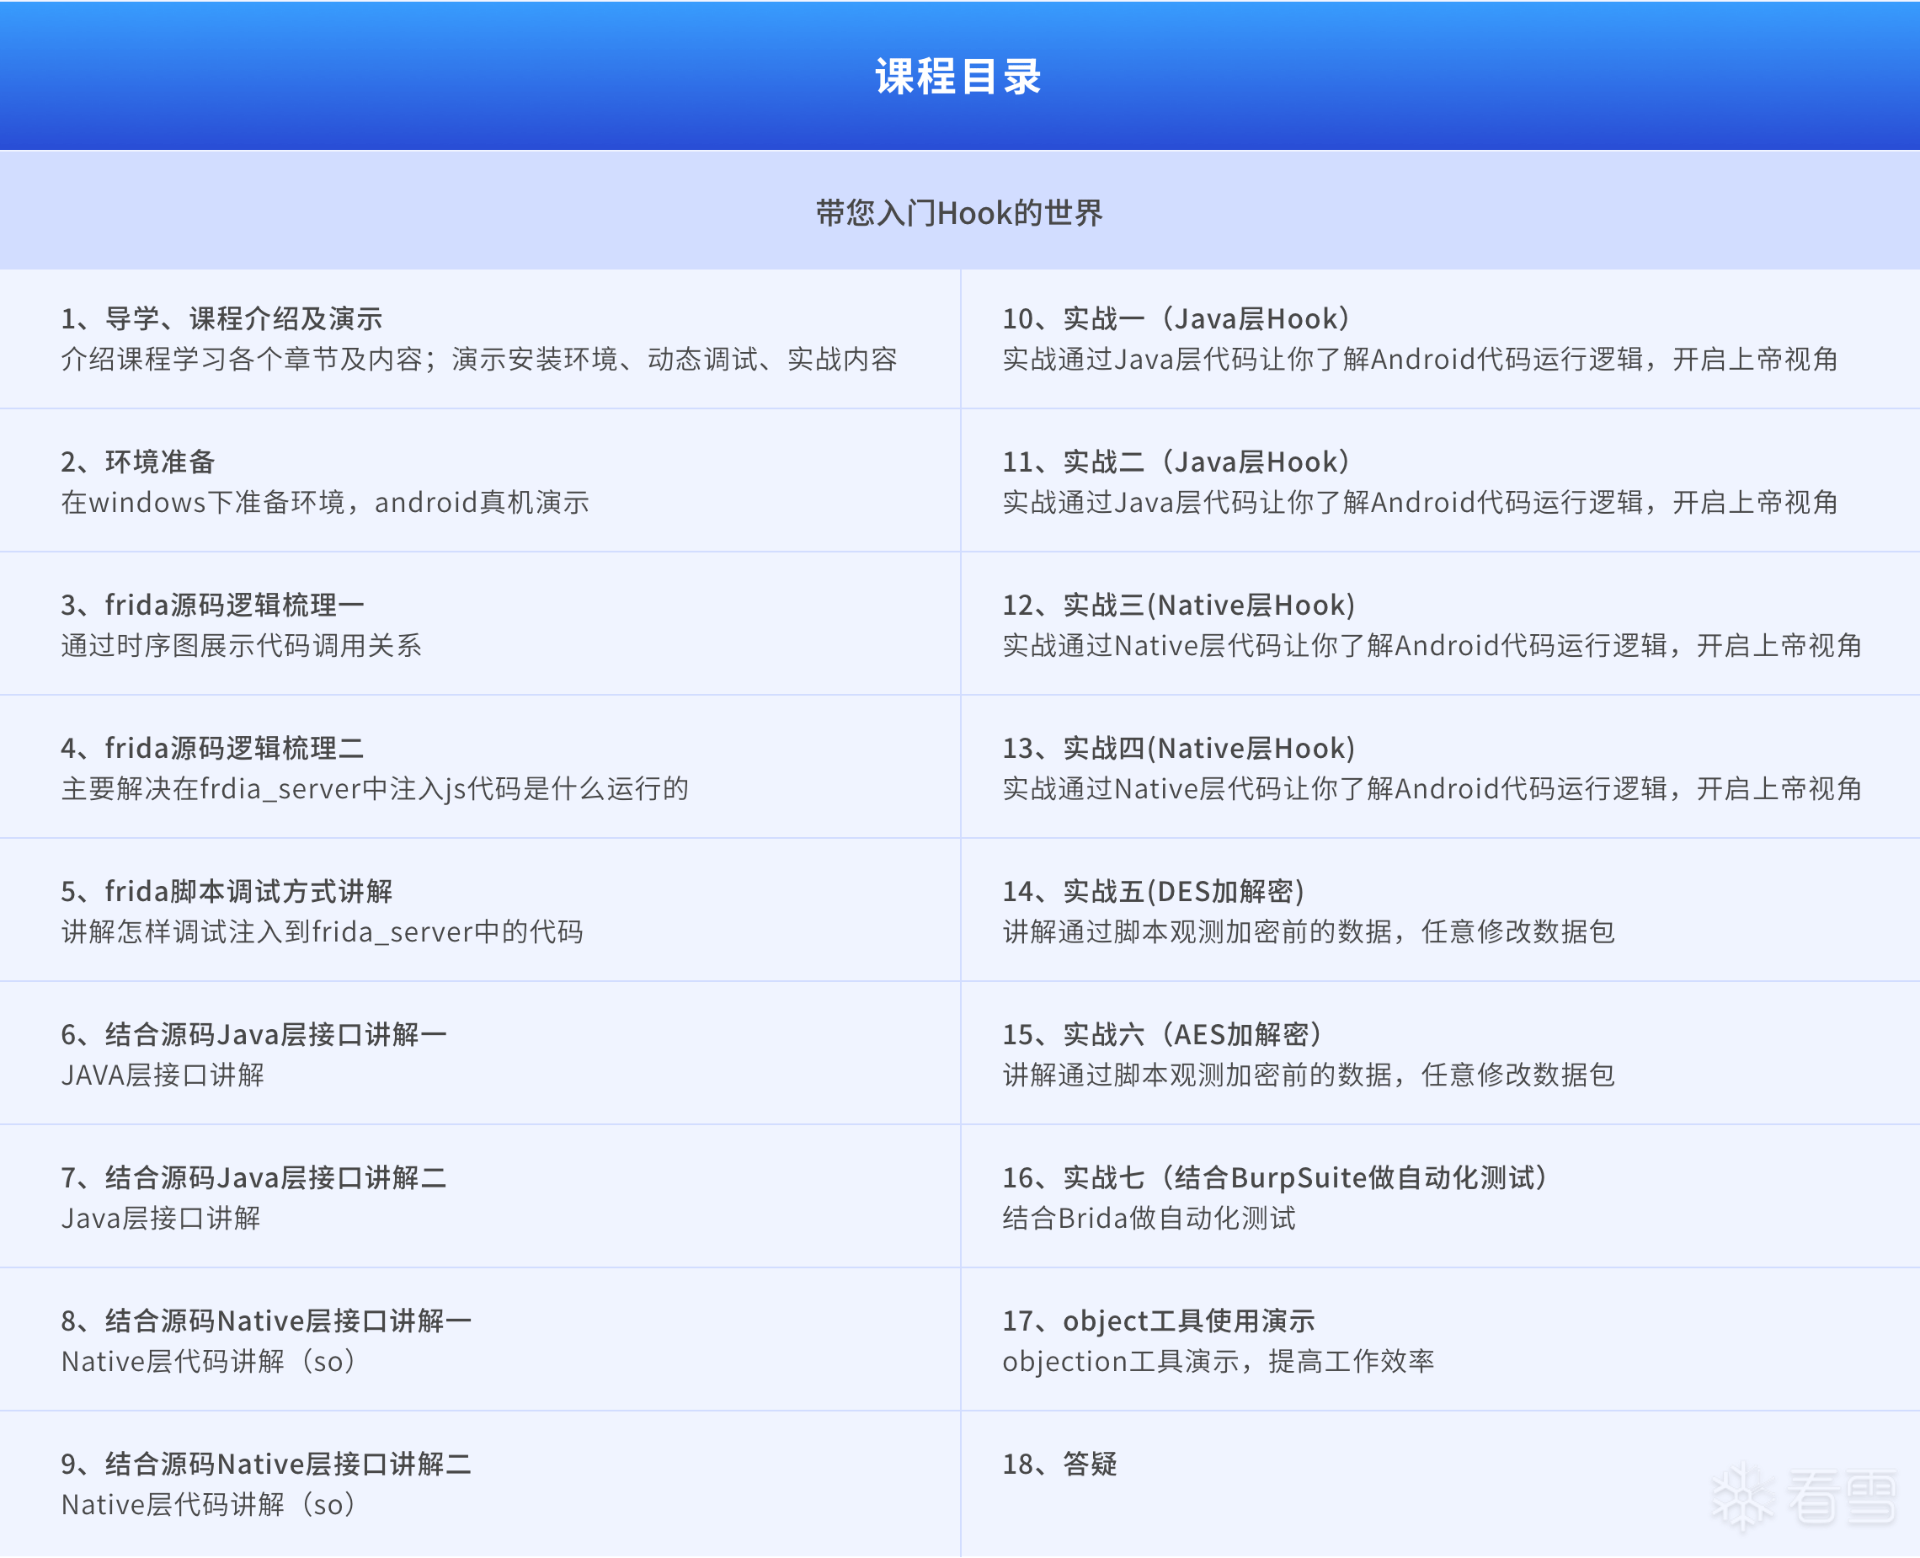The image size is (1920, 1558).
Task: Select lesson 8、结合源码Native层接口讲解一
Action: click(266, 1320)
